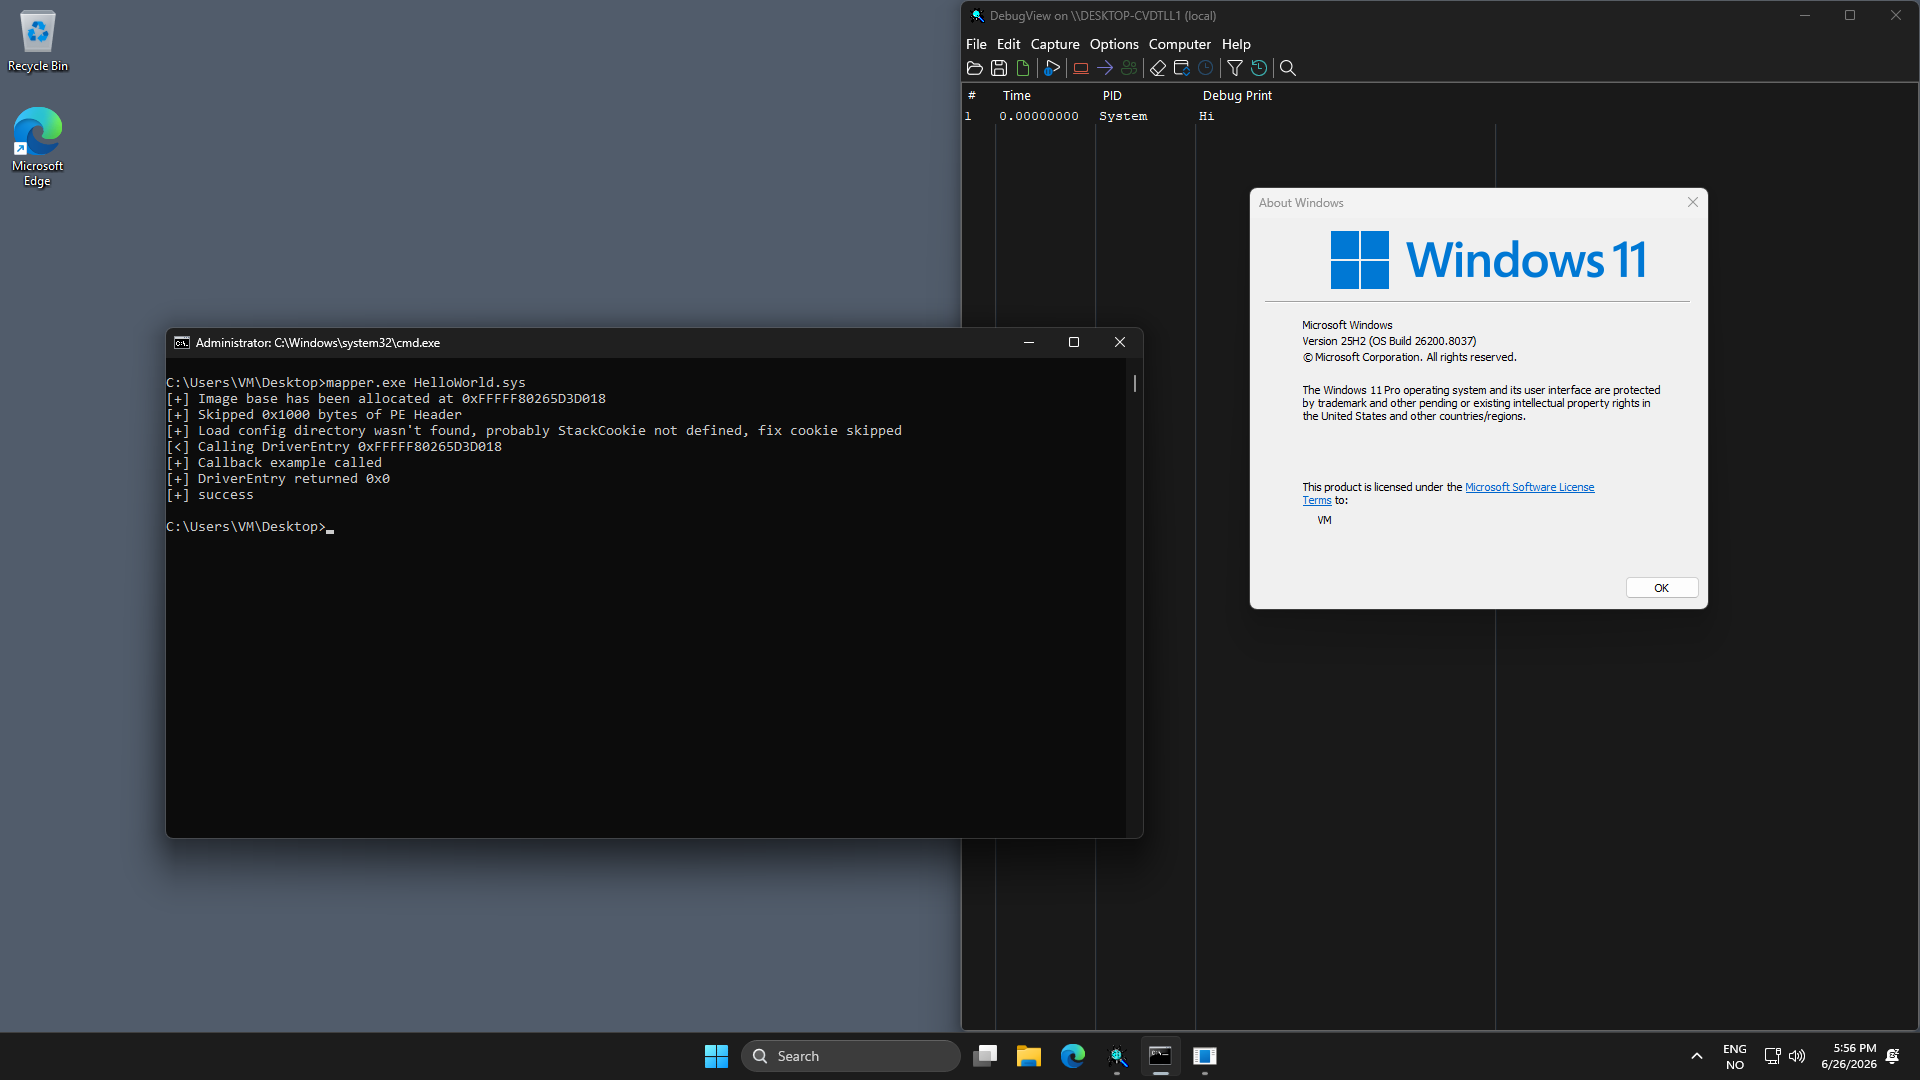Open the Microsoft Software License Terms link
The image size is (1920, 1080).
tap(1448, 494)
